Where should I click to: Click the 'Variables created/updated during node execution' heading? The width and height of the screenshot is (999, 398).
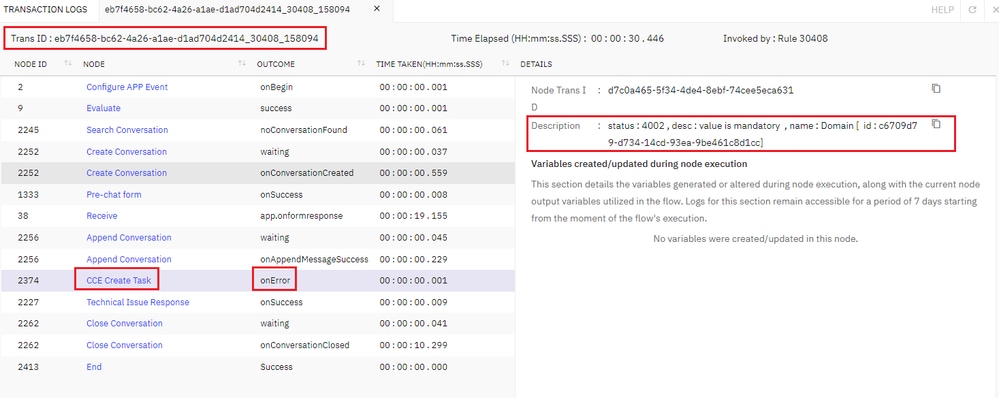pyautogui.click(x=639, y=164)
